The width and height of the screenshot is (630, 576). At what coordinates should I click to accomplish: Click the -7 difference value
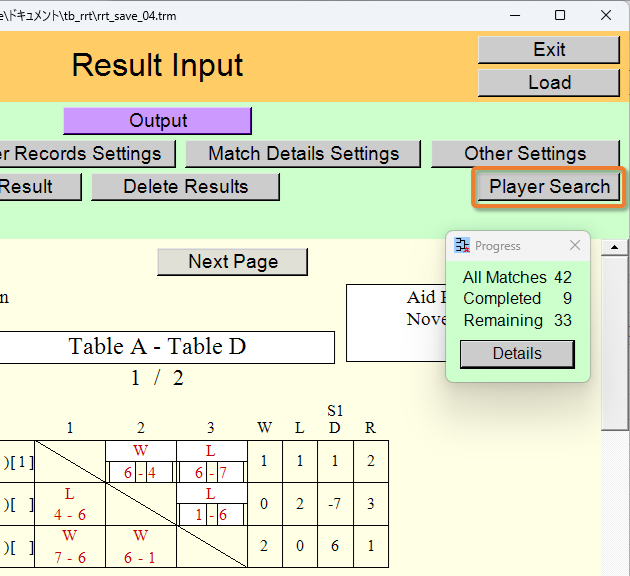[335, 504]
